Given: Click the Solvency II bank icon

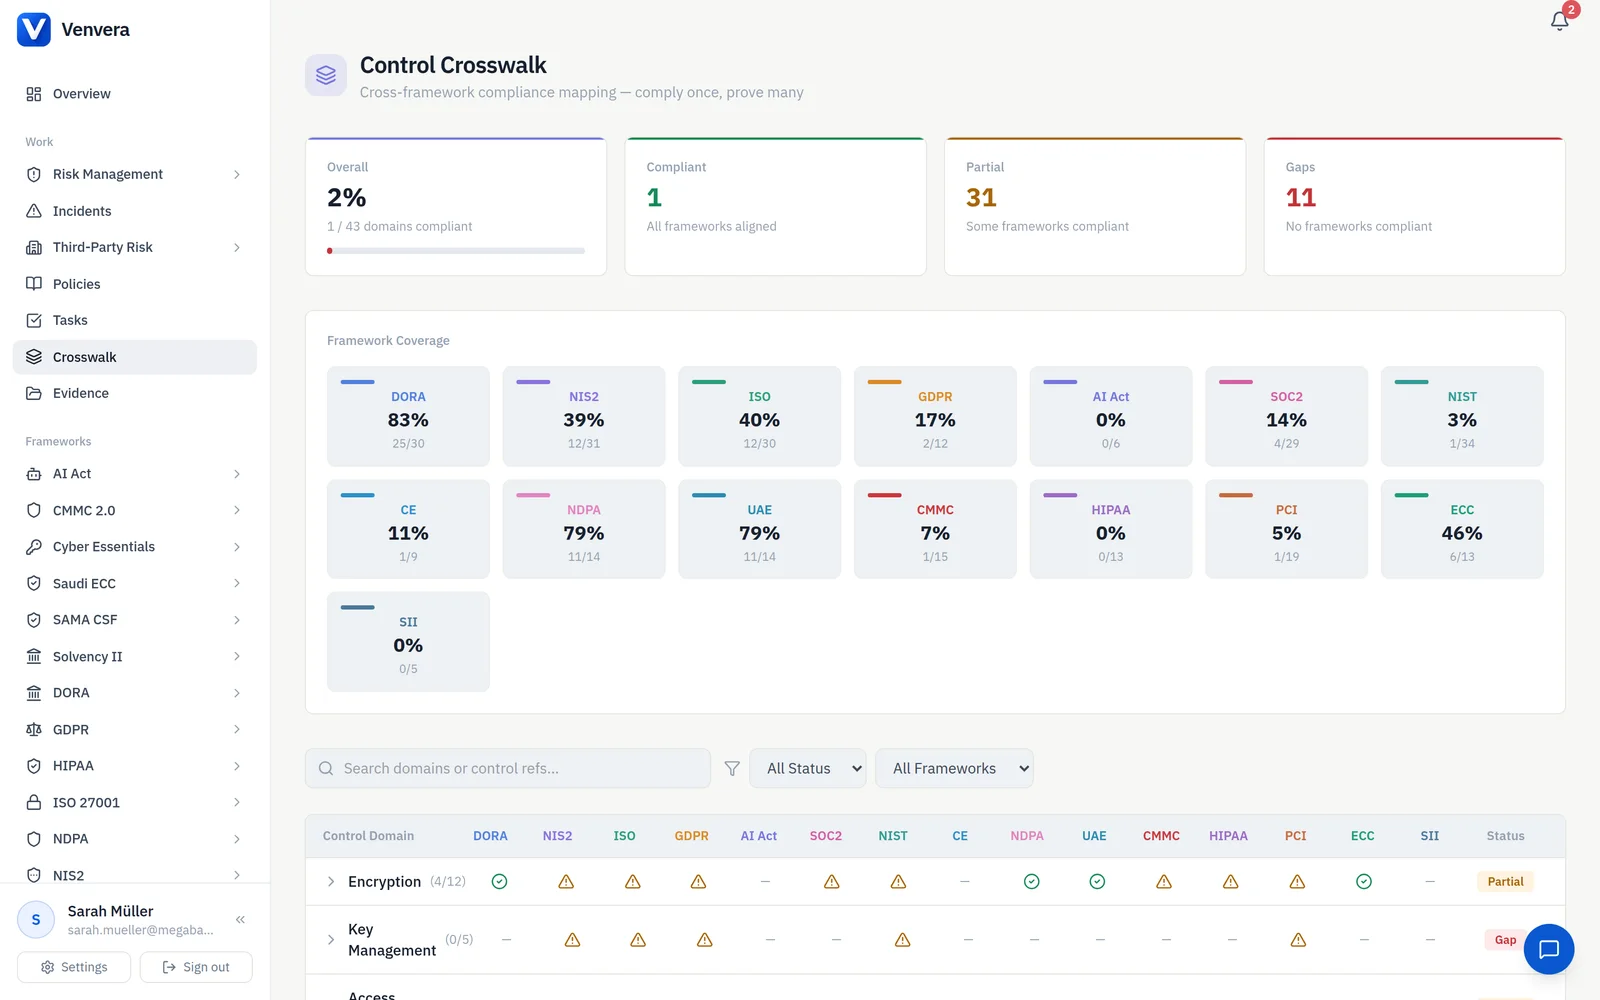Looking at the screenshot, I should point(34,657).
